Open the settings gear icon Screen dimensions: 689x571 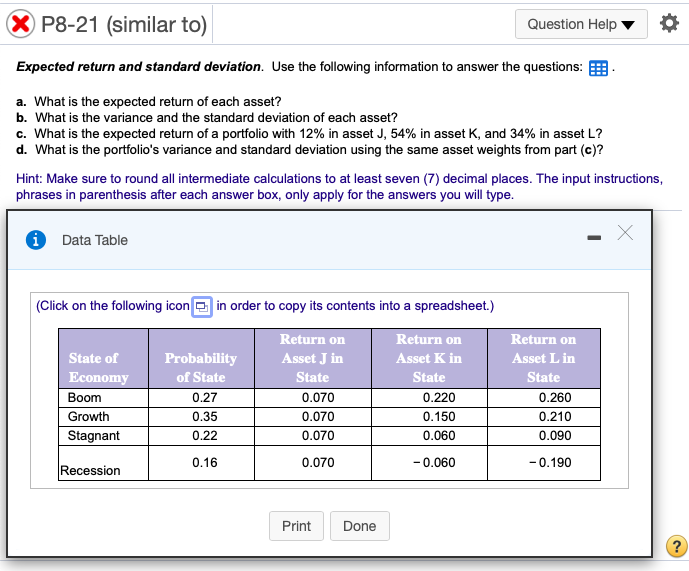point(669,23)
